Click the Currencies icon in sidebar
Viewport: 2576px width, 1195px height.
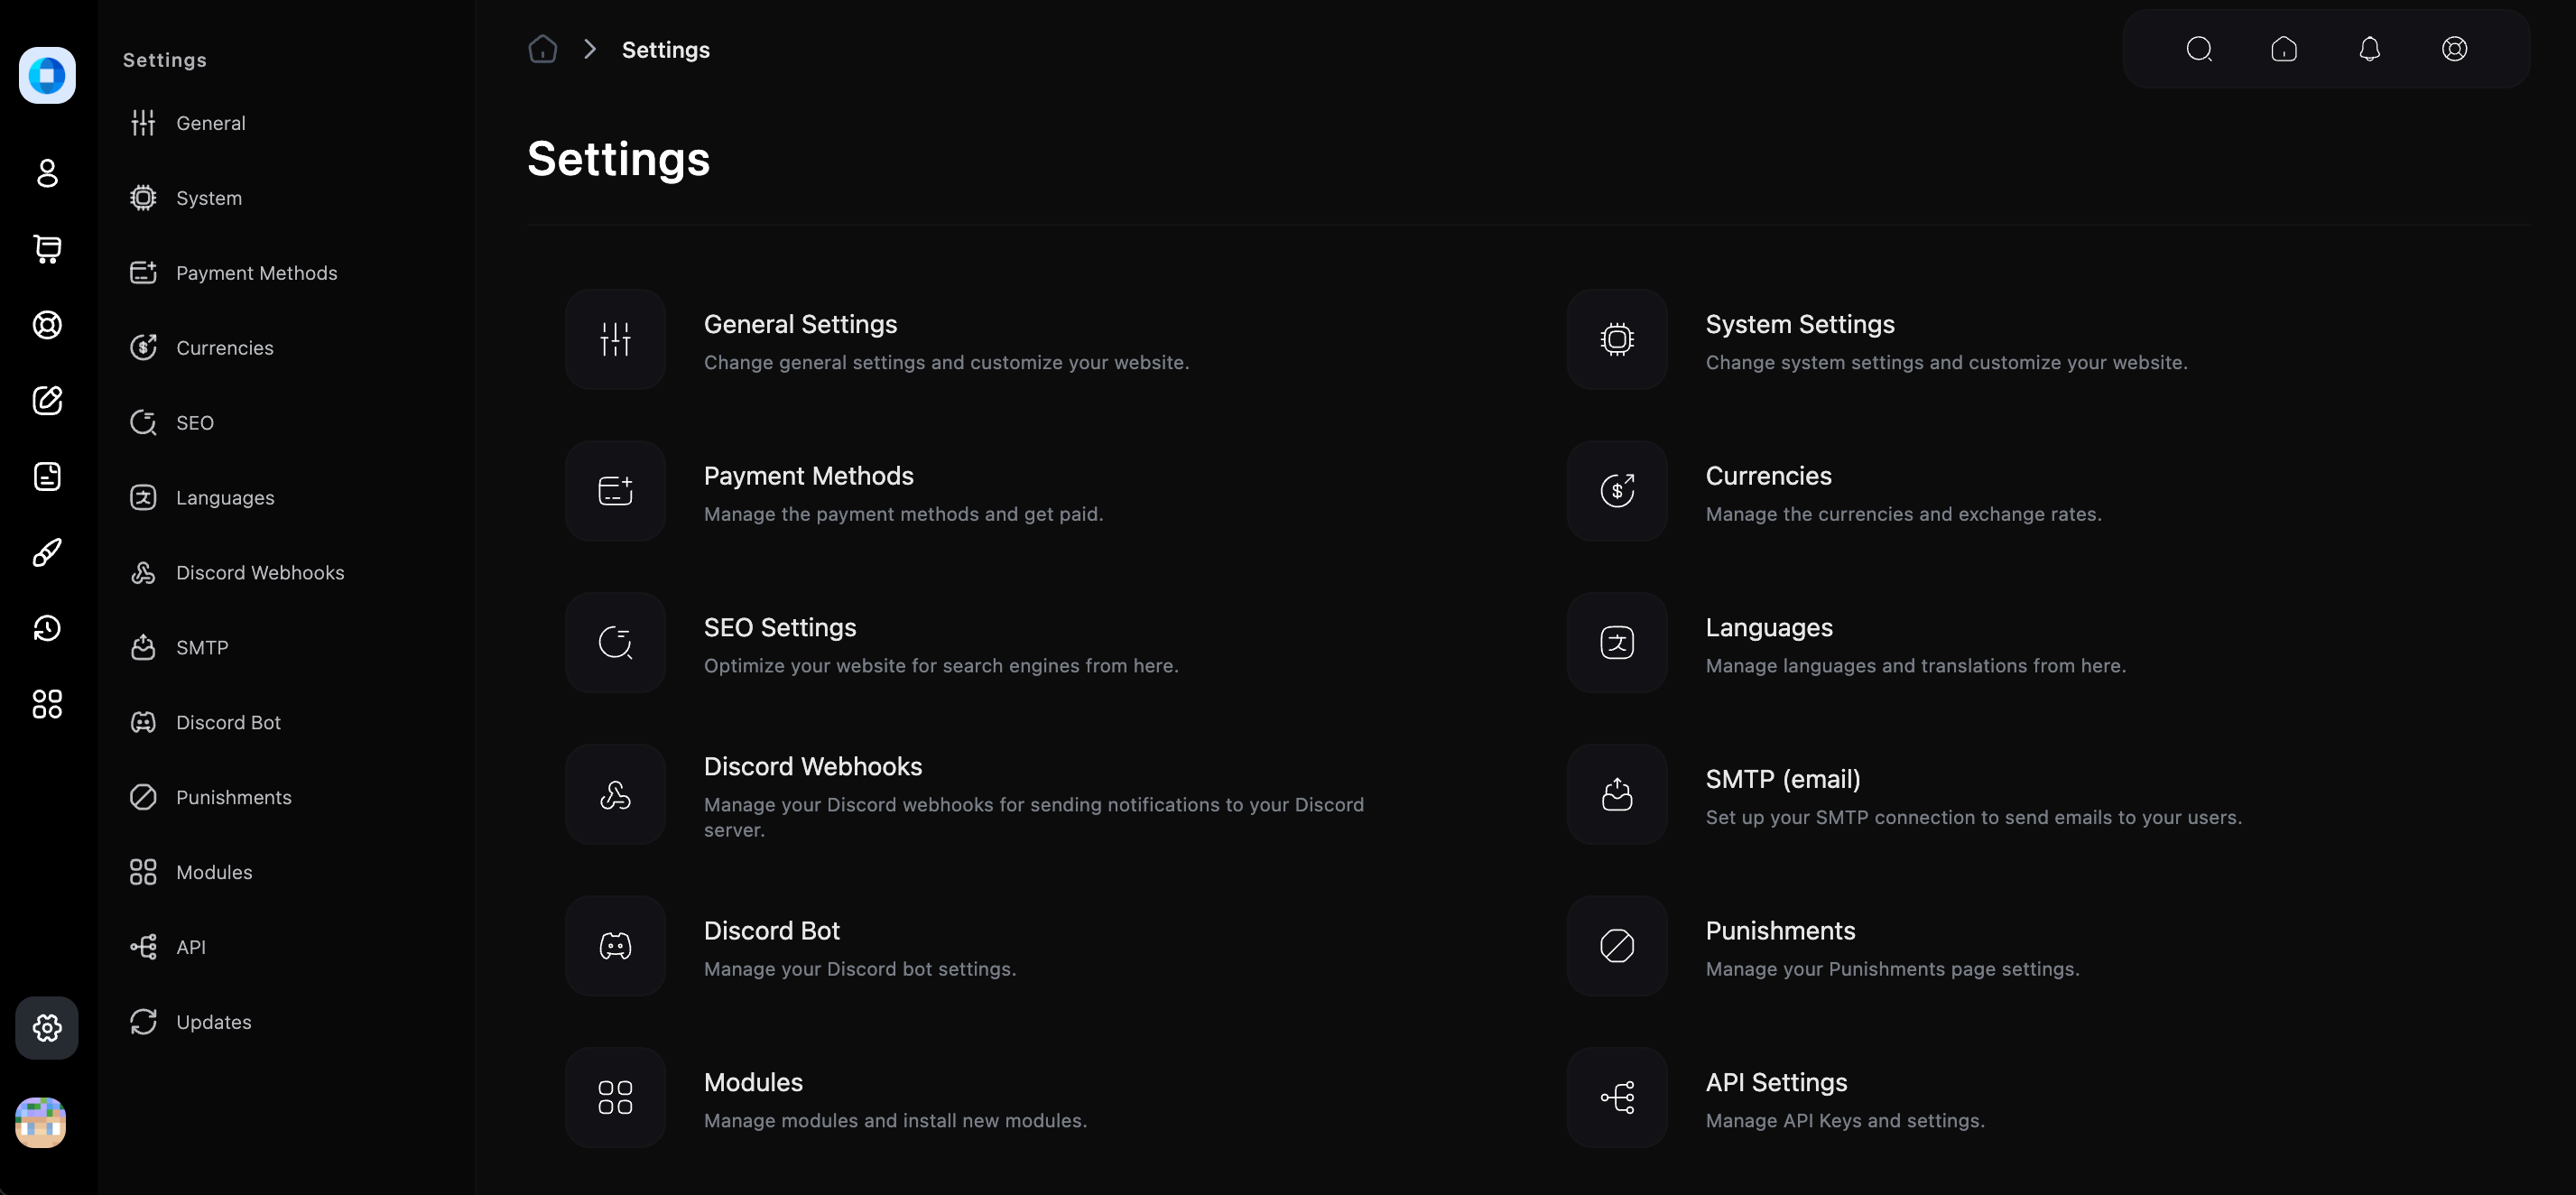pyautogui.click(x=143, y=347)
